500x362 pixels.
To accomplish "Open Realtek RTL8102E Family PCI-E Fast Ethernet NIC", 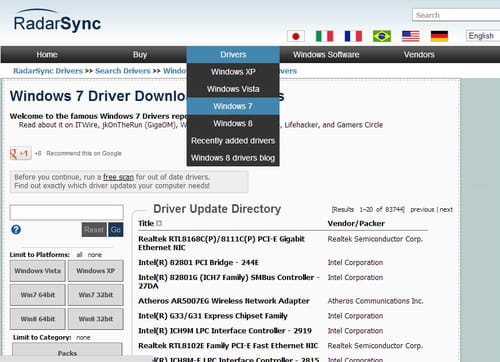I will (228, 346).
